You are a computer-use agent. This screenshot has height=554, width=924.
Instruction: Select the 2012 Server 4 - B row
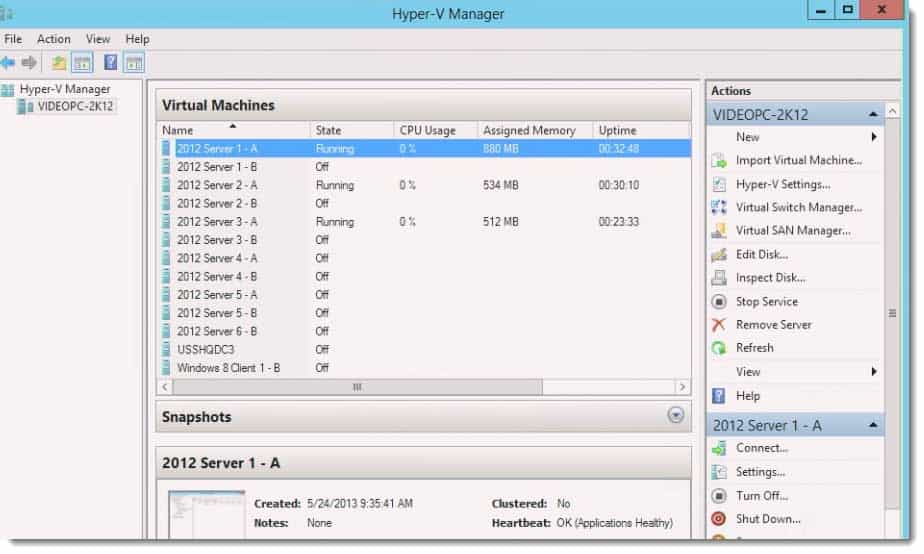(x=424, y=276)
